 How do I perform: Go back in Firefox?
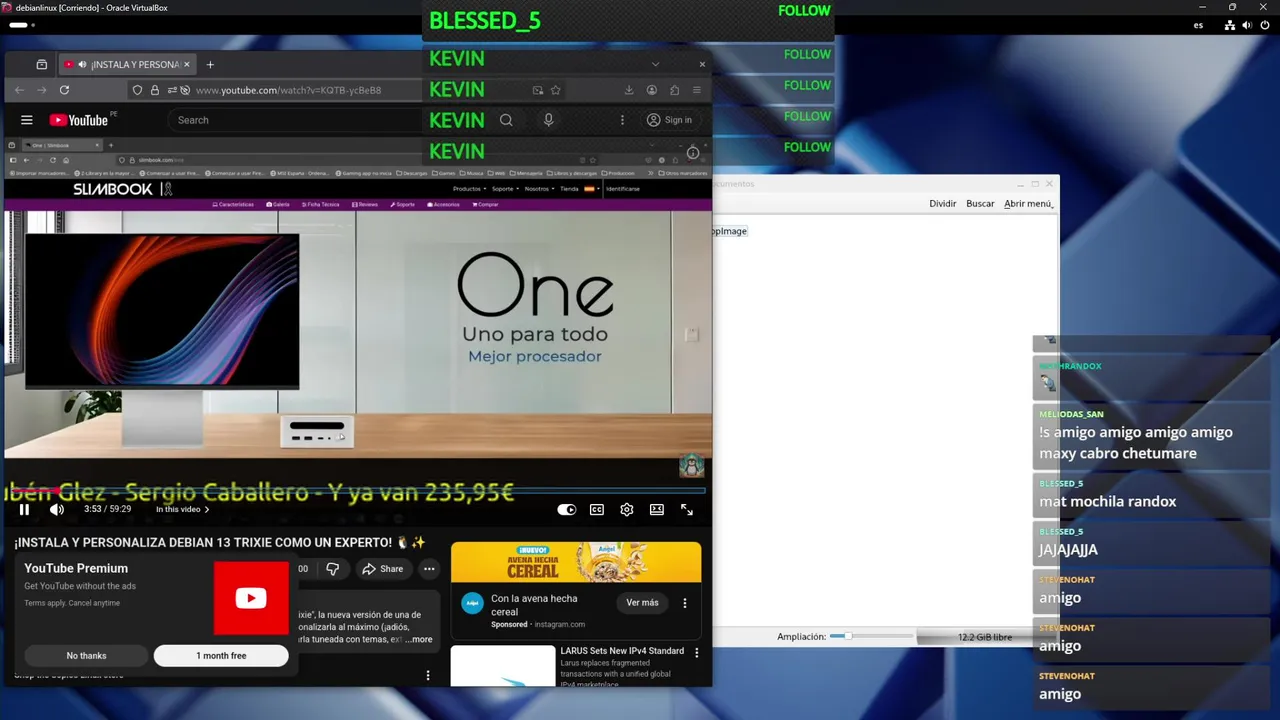pyautogui.click(x=19, y=90)
